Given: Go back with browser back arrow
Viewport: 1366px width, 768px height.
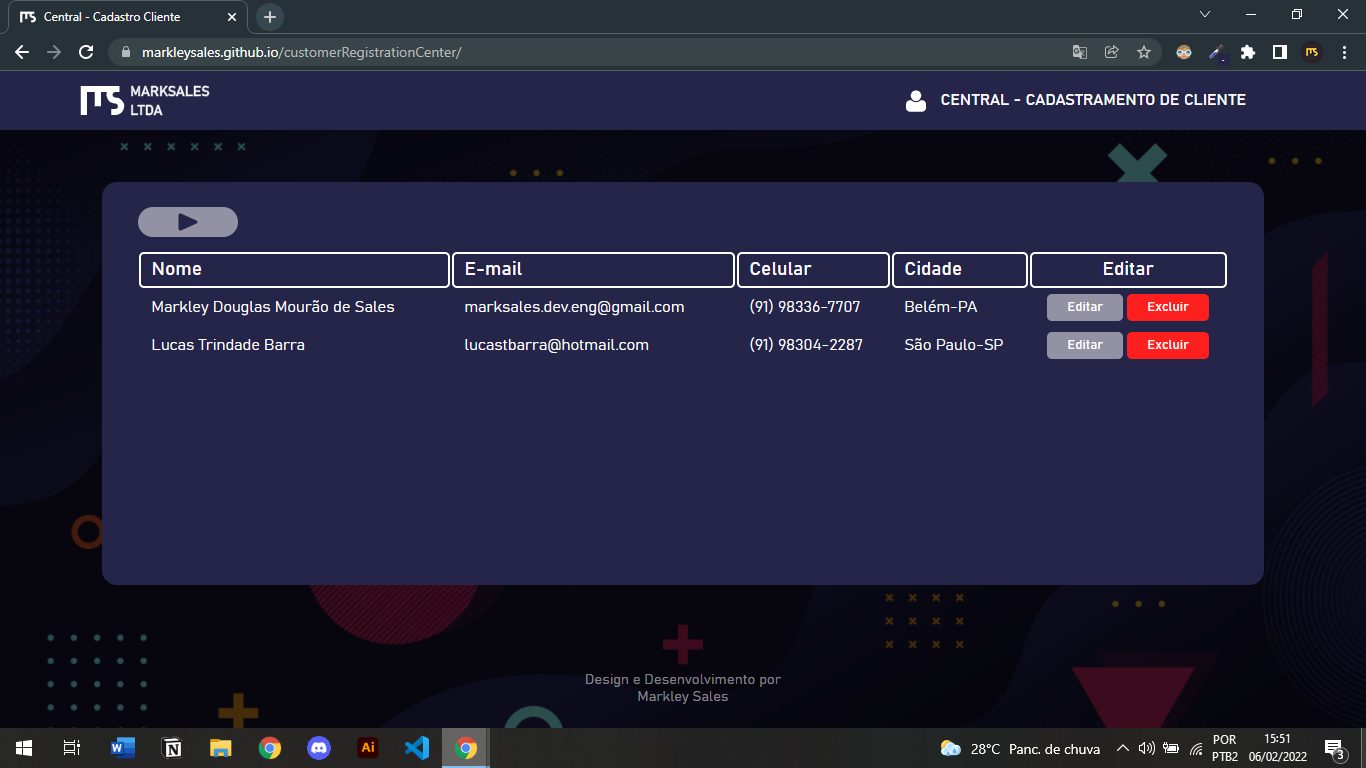Looking at the screenshot, I should coord(22,52).
